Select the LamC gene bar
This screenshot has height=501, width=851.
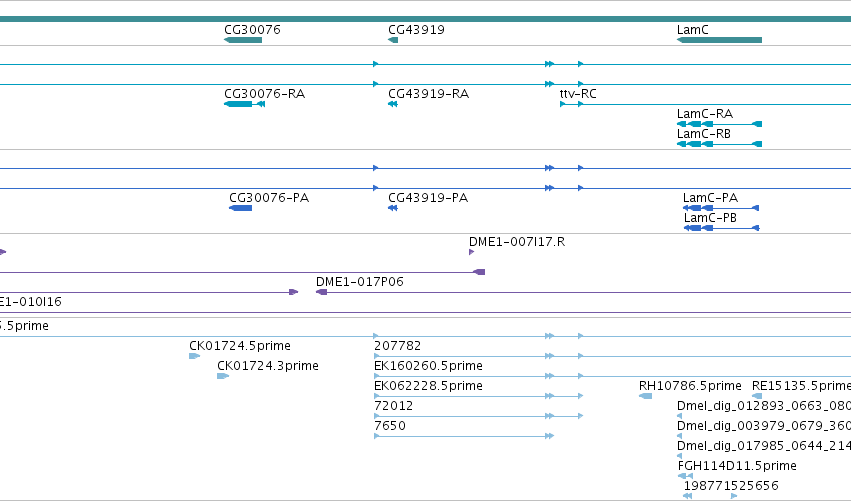[719, 40]
